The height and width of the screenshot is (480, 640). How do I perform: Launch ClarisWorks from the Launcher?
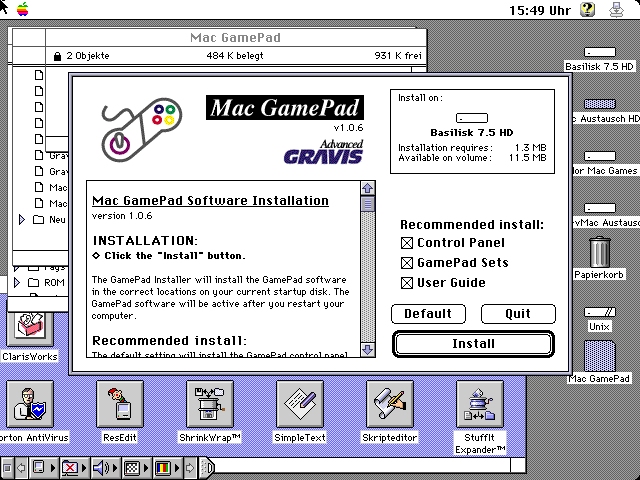pos(30,327)
